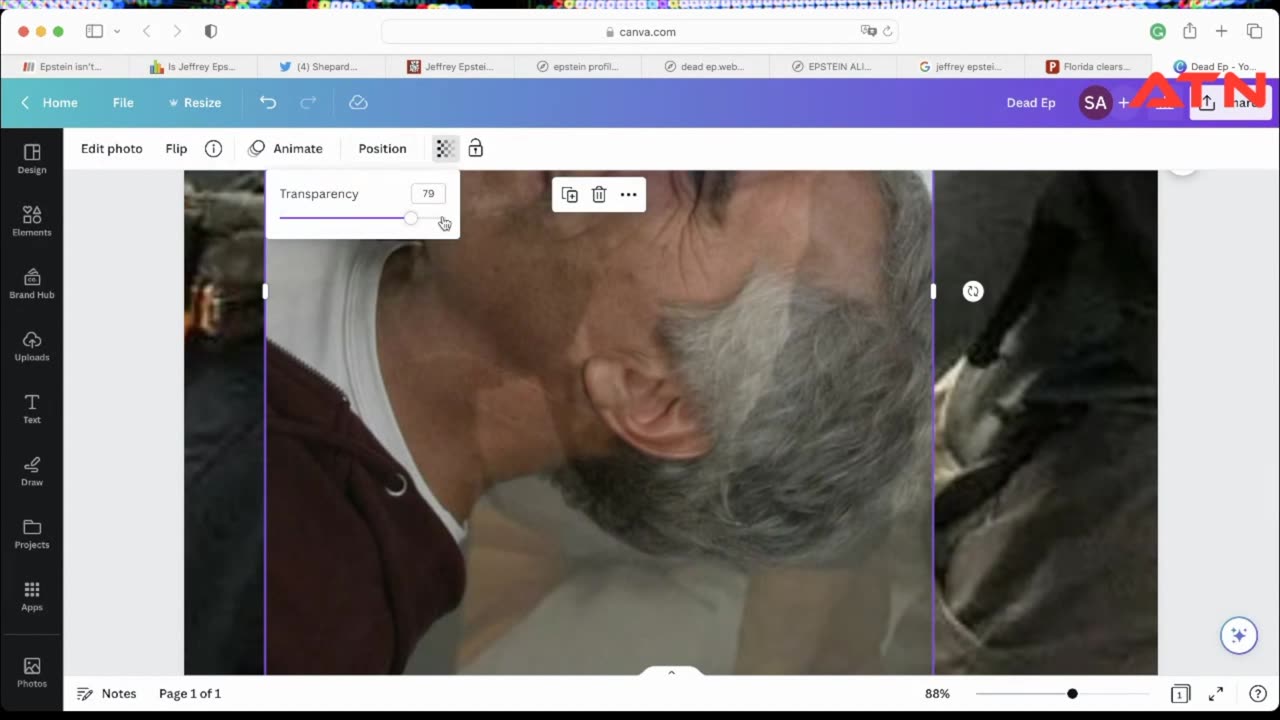1280x720 pixels.
Task: Click the Safari privacy shield icon
Action: point(210,31)
